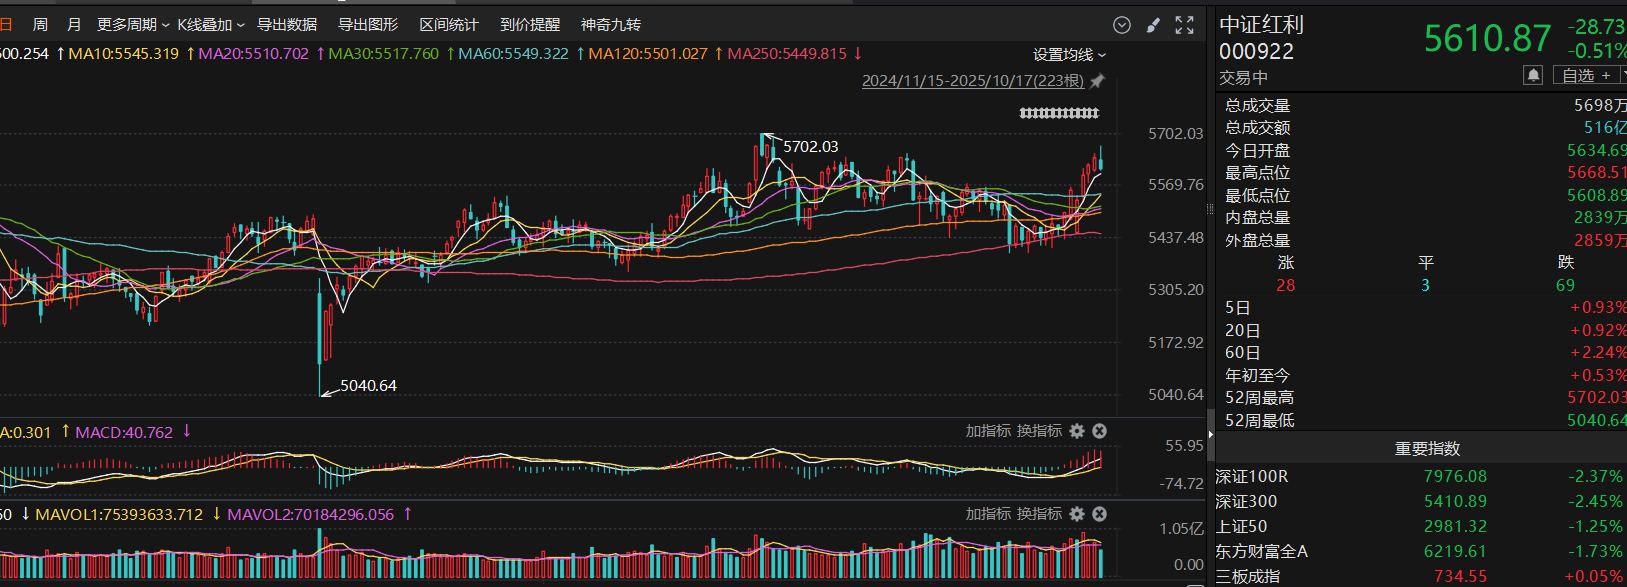Click the bell alert icon under the price

(1533, 75)
